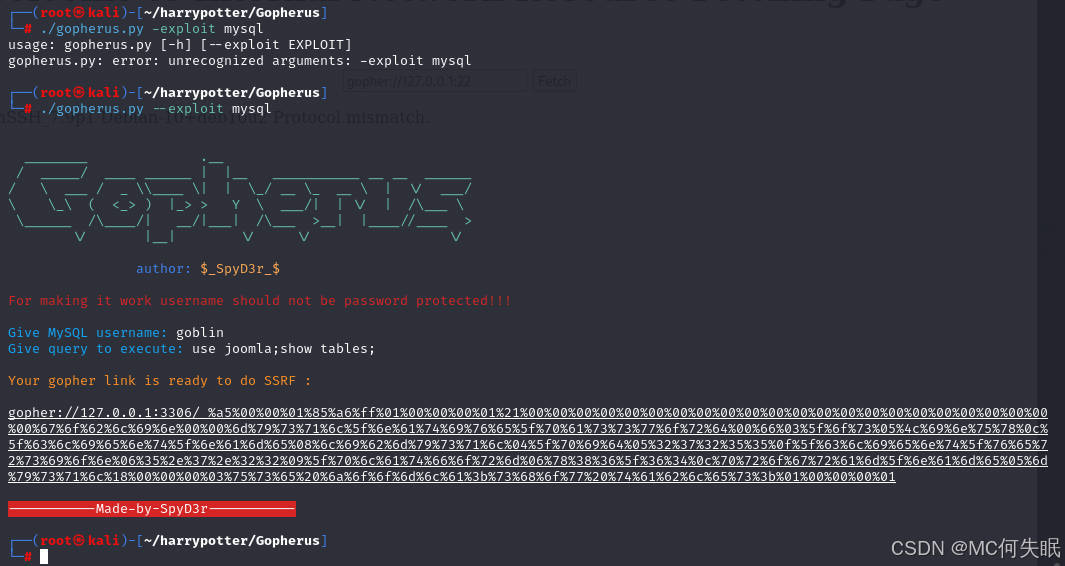Click the faint Fetch button behind the terminal
Image resolution: width=1065 pixels, height=566 pixels.
[554, 82]
